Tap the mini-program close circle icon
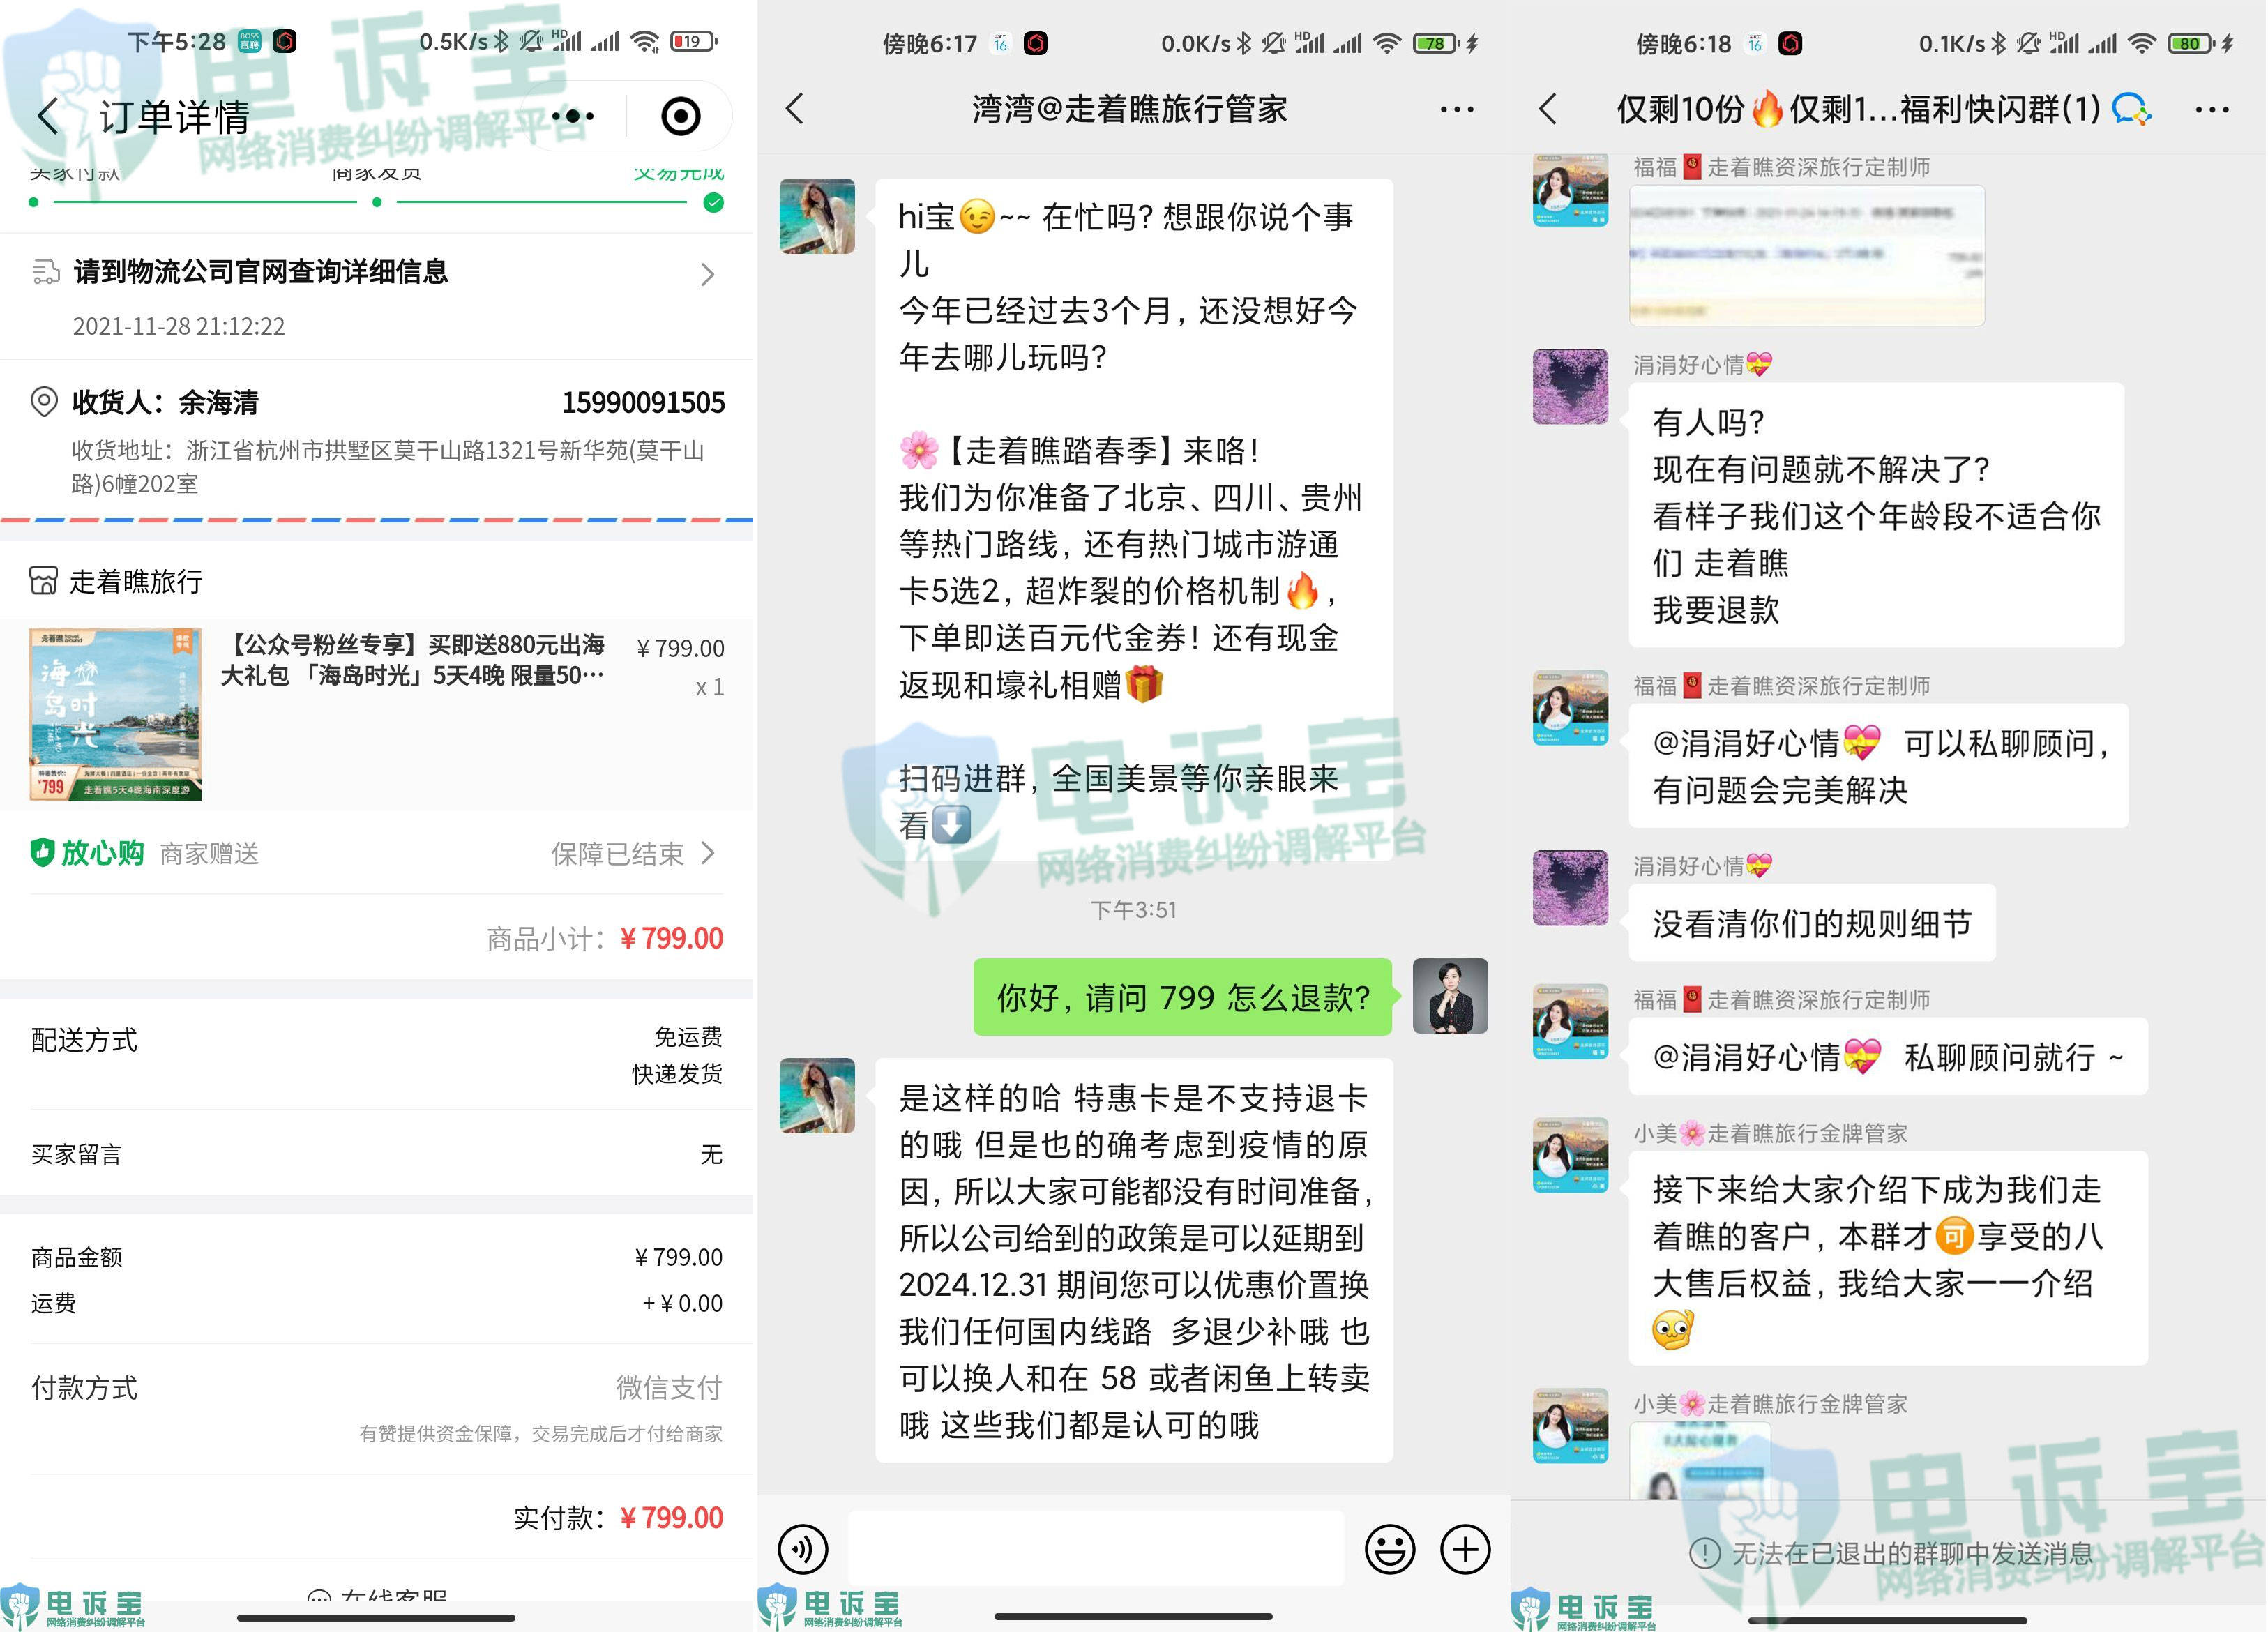 [x=681, y=116]
